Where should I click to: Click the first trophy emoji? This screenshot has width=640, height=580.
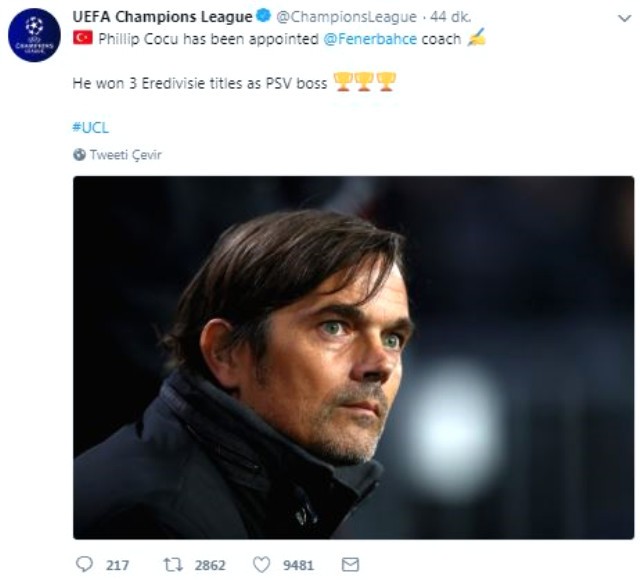pos(343,81)
